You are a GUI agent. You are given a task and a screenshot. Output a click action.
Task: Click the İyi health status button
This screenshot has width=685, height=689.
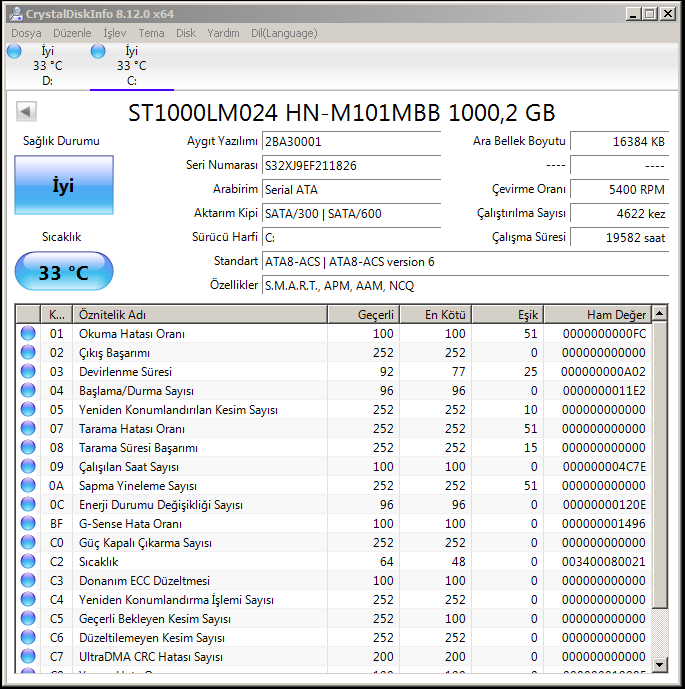click(x=63, y=185)
